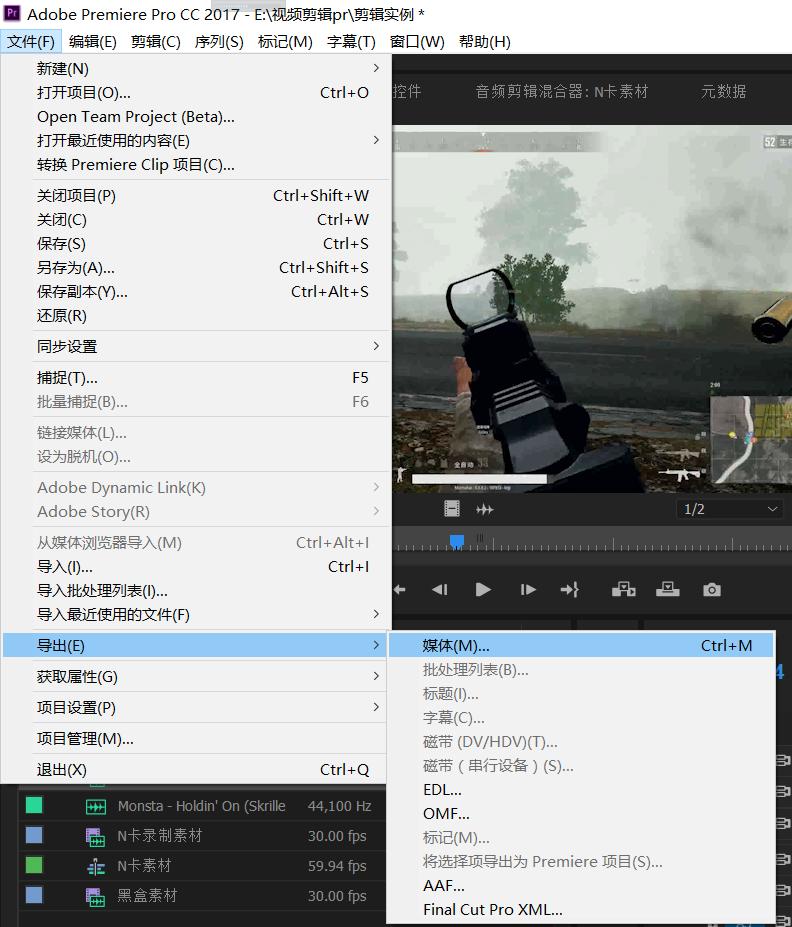This screenshot has height=927, width=792.
Task: Click the Drag Audio Only waveform icon
Action: point(485,509)
